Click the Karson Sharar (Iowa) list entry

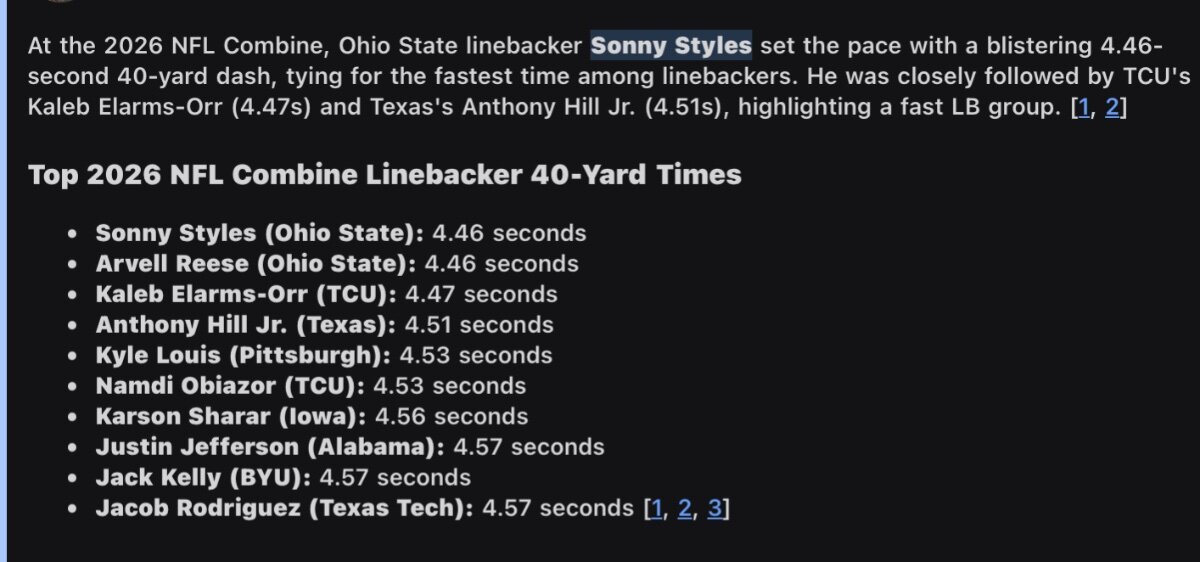311,416
